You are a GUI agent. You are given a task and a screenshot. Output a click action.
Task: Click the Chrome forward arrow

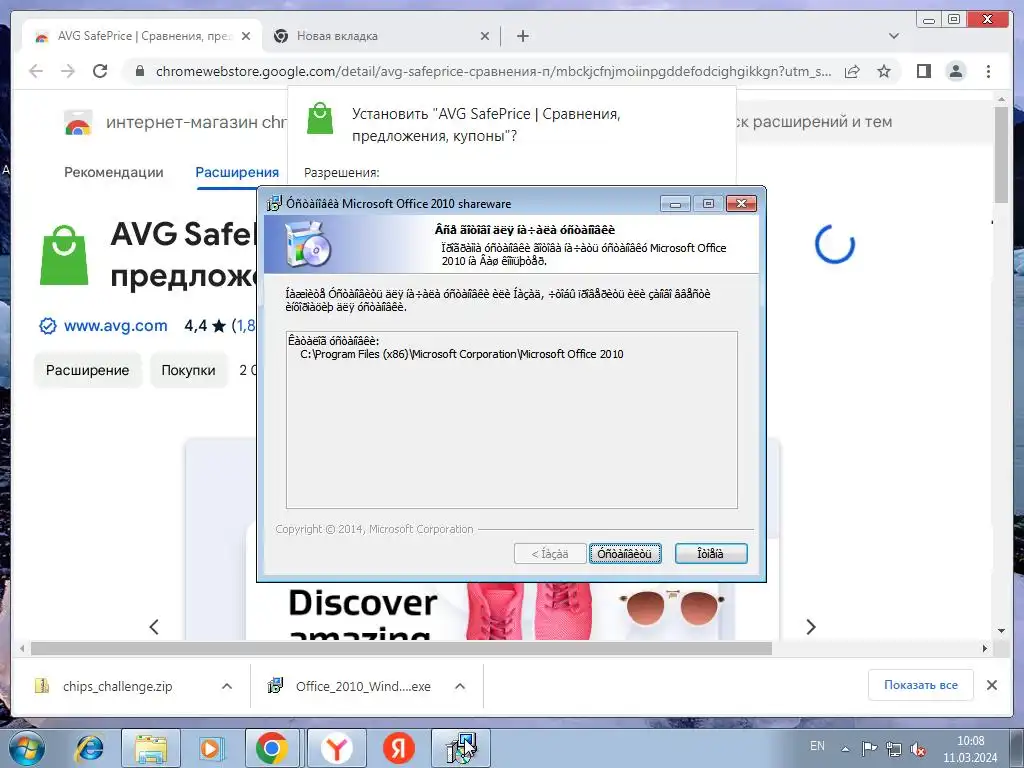point(68,71)
